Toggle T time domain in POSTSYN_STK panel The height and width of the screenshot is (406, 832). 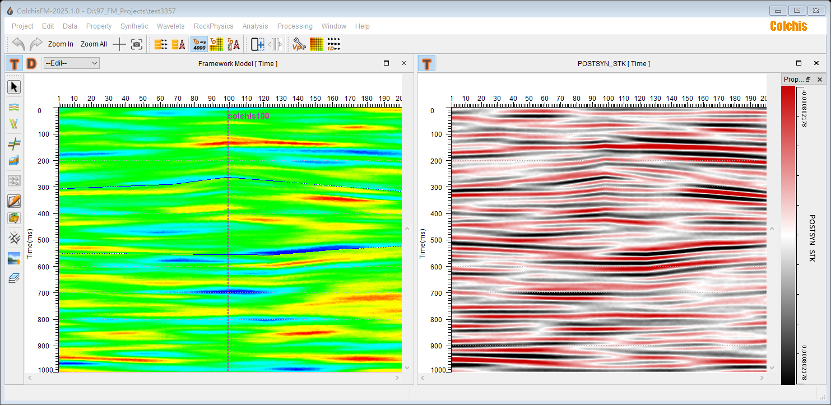(x=427, y=64)
